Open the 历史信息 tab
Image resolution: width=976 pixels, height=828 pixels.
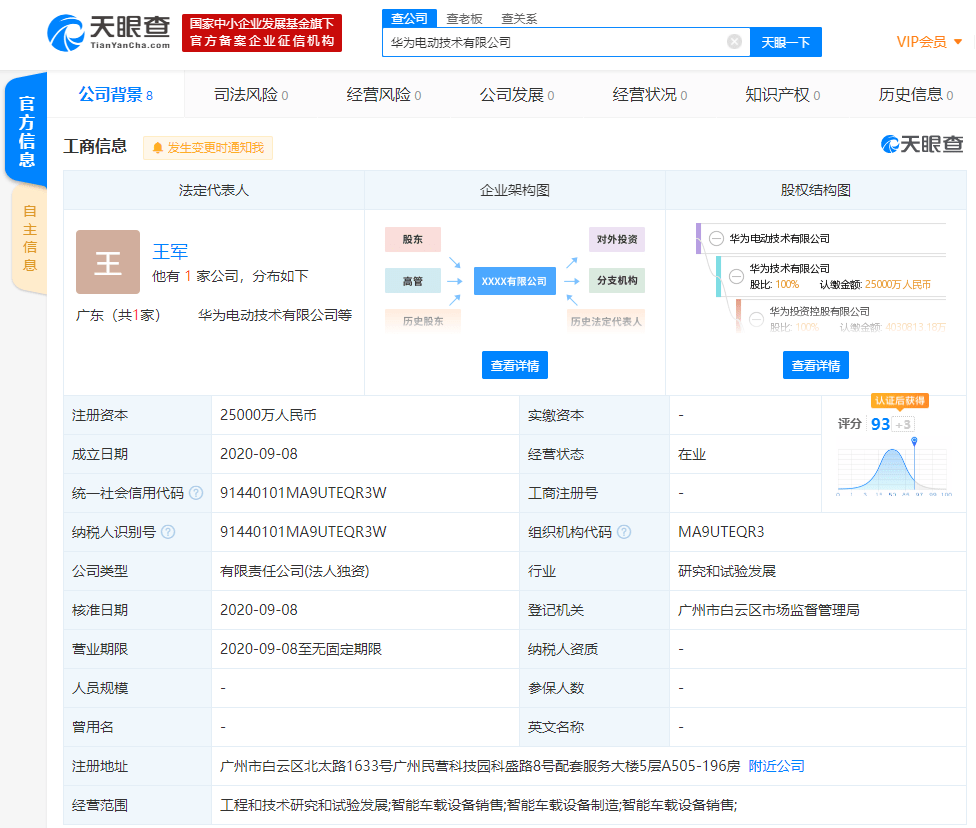[x=916, y=95]
